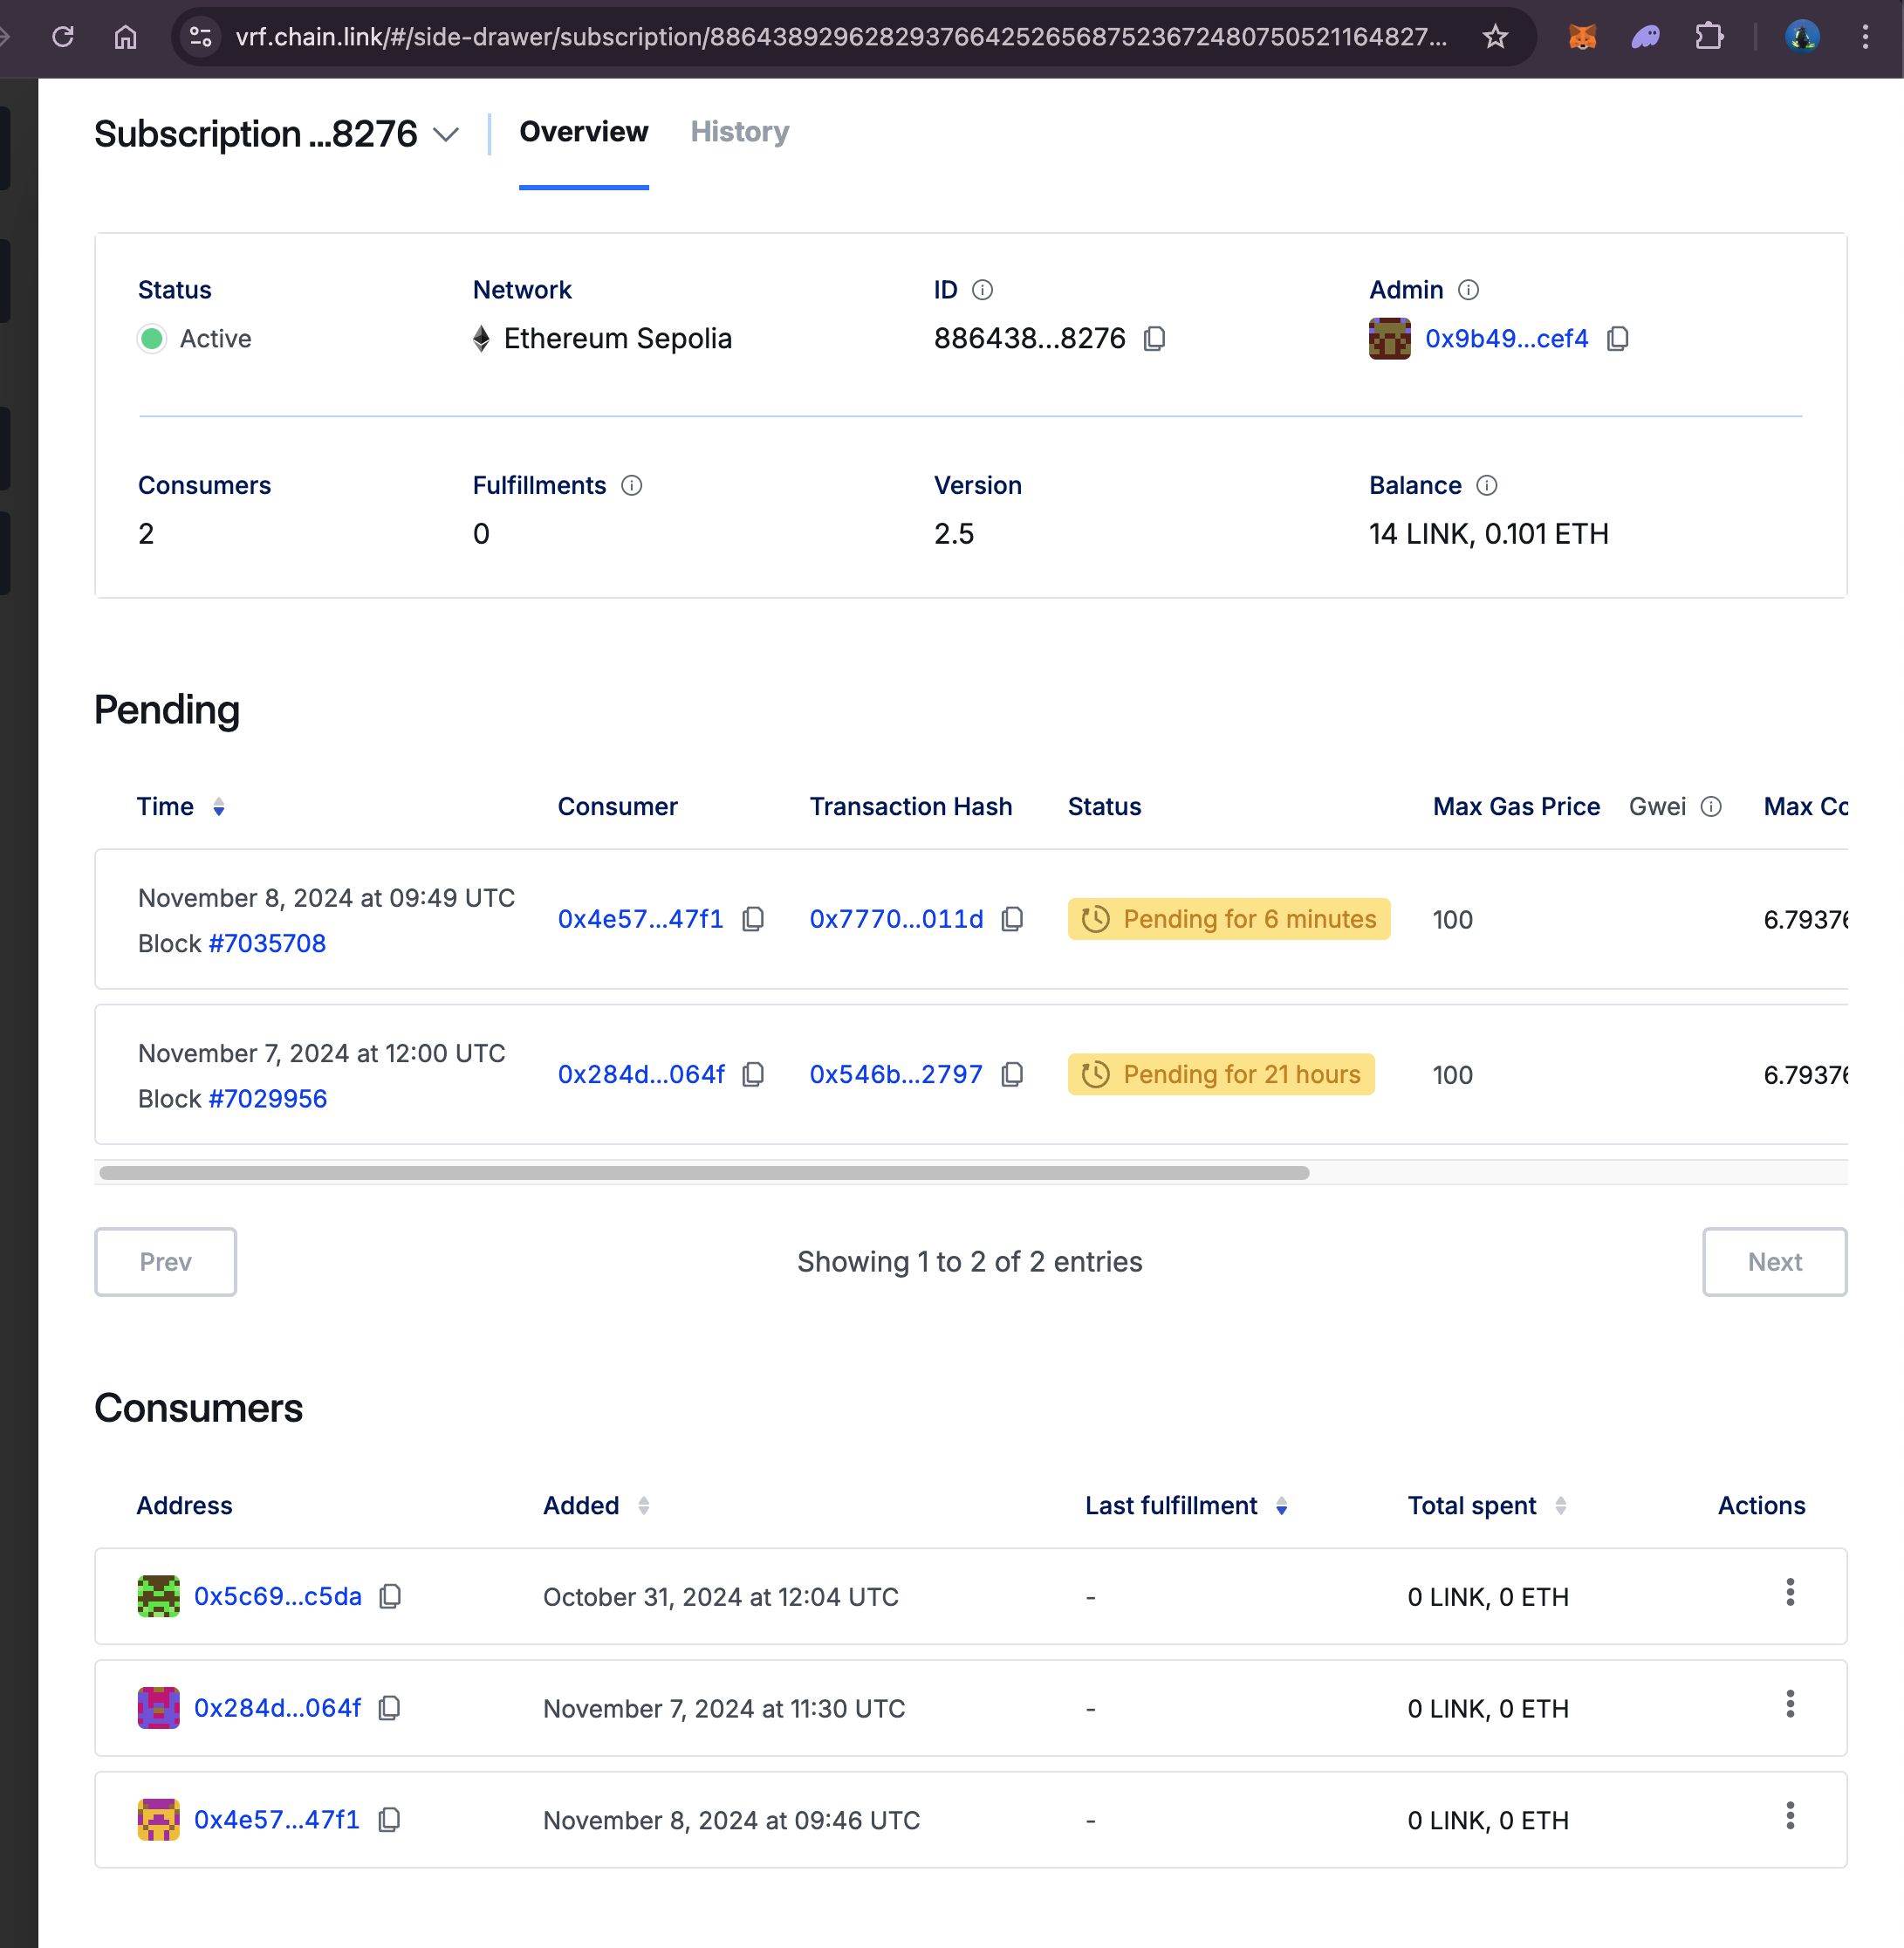The height and width of the screenshot is (1948, 1904).
Task: Open the Chrome three-dot menu
Action: [1865, 37]
